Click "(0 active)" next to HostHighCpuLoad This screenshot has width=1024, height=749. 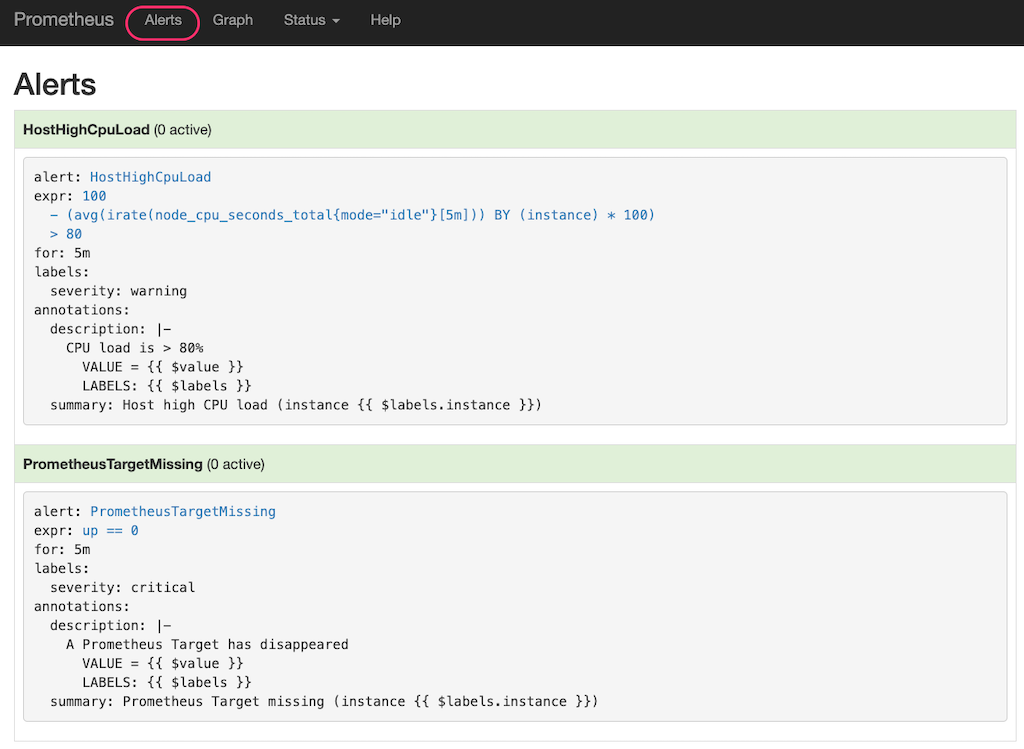[183, 130]
